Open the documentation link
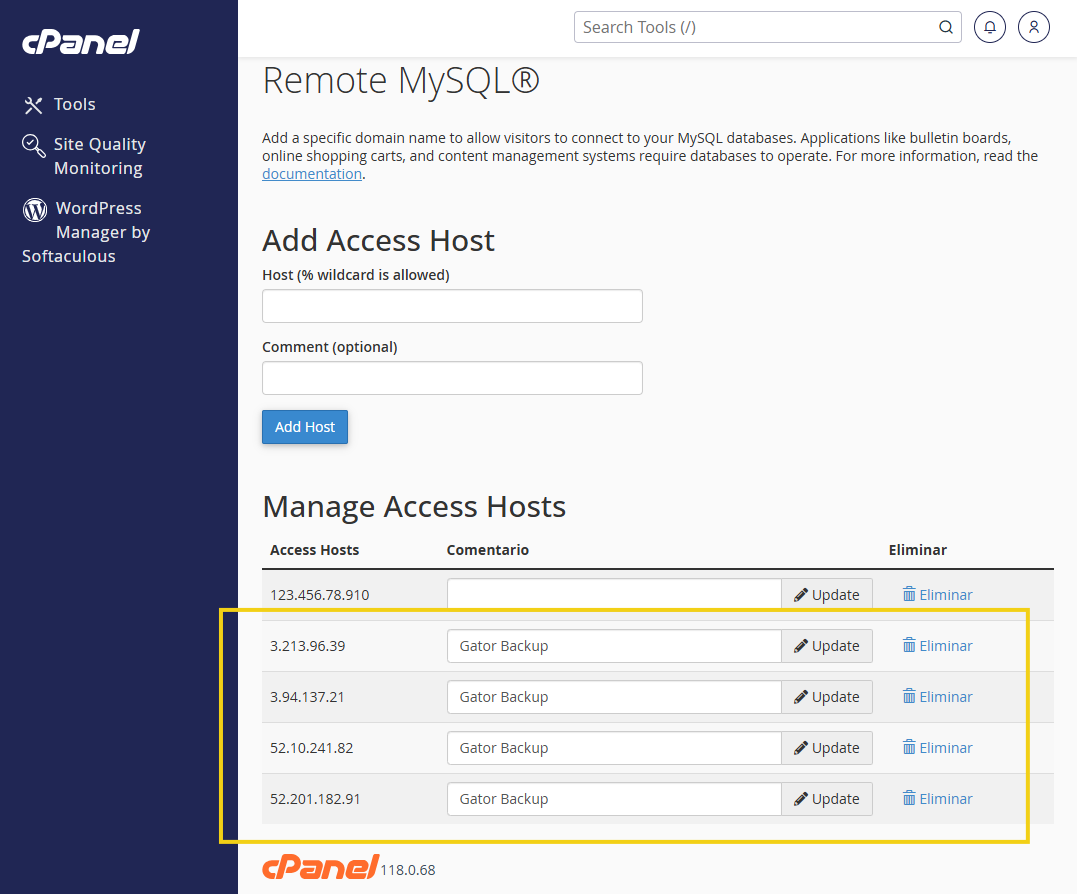The height and width of the screenshot is (894, 1077). pos(312,174)
